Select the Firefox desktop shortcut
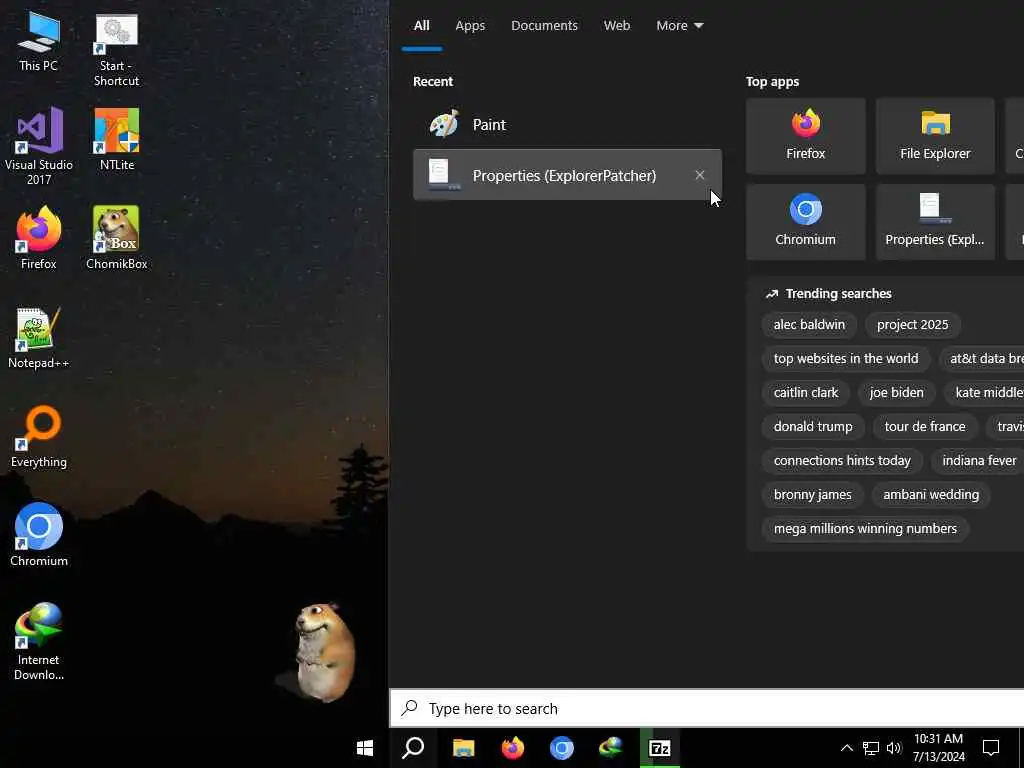Screen dimensions: 1024x768 [x=39, y=238]
